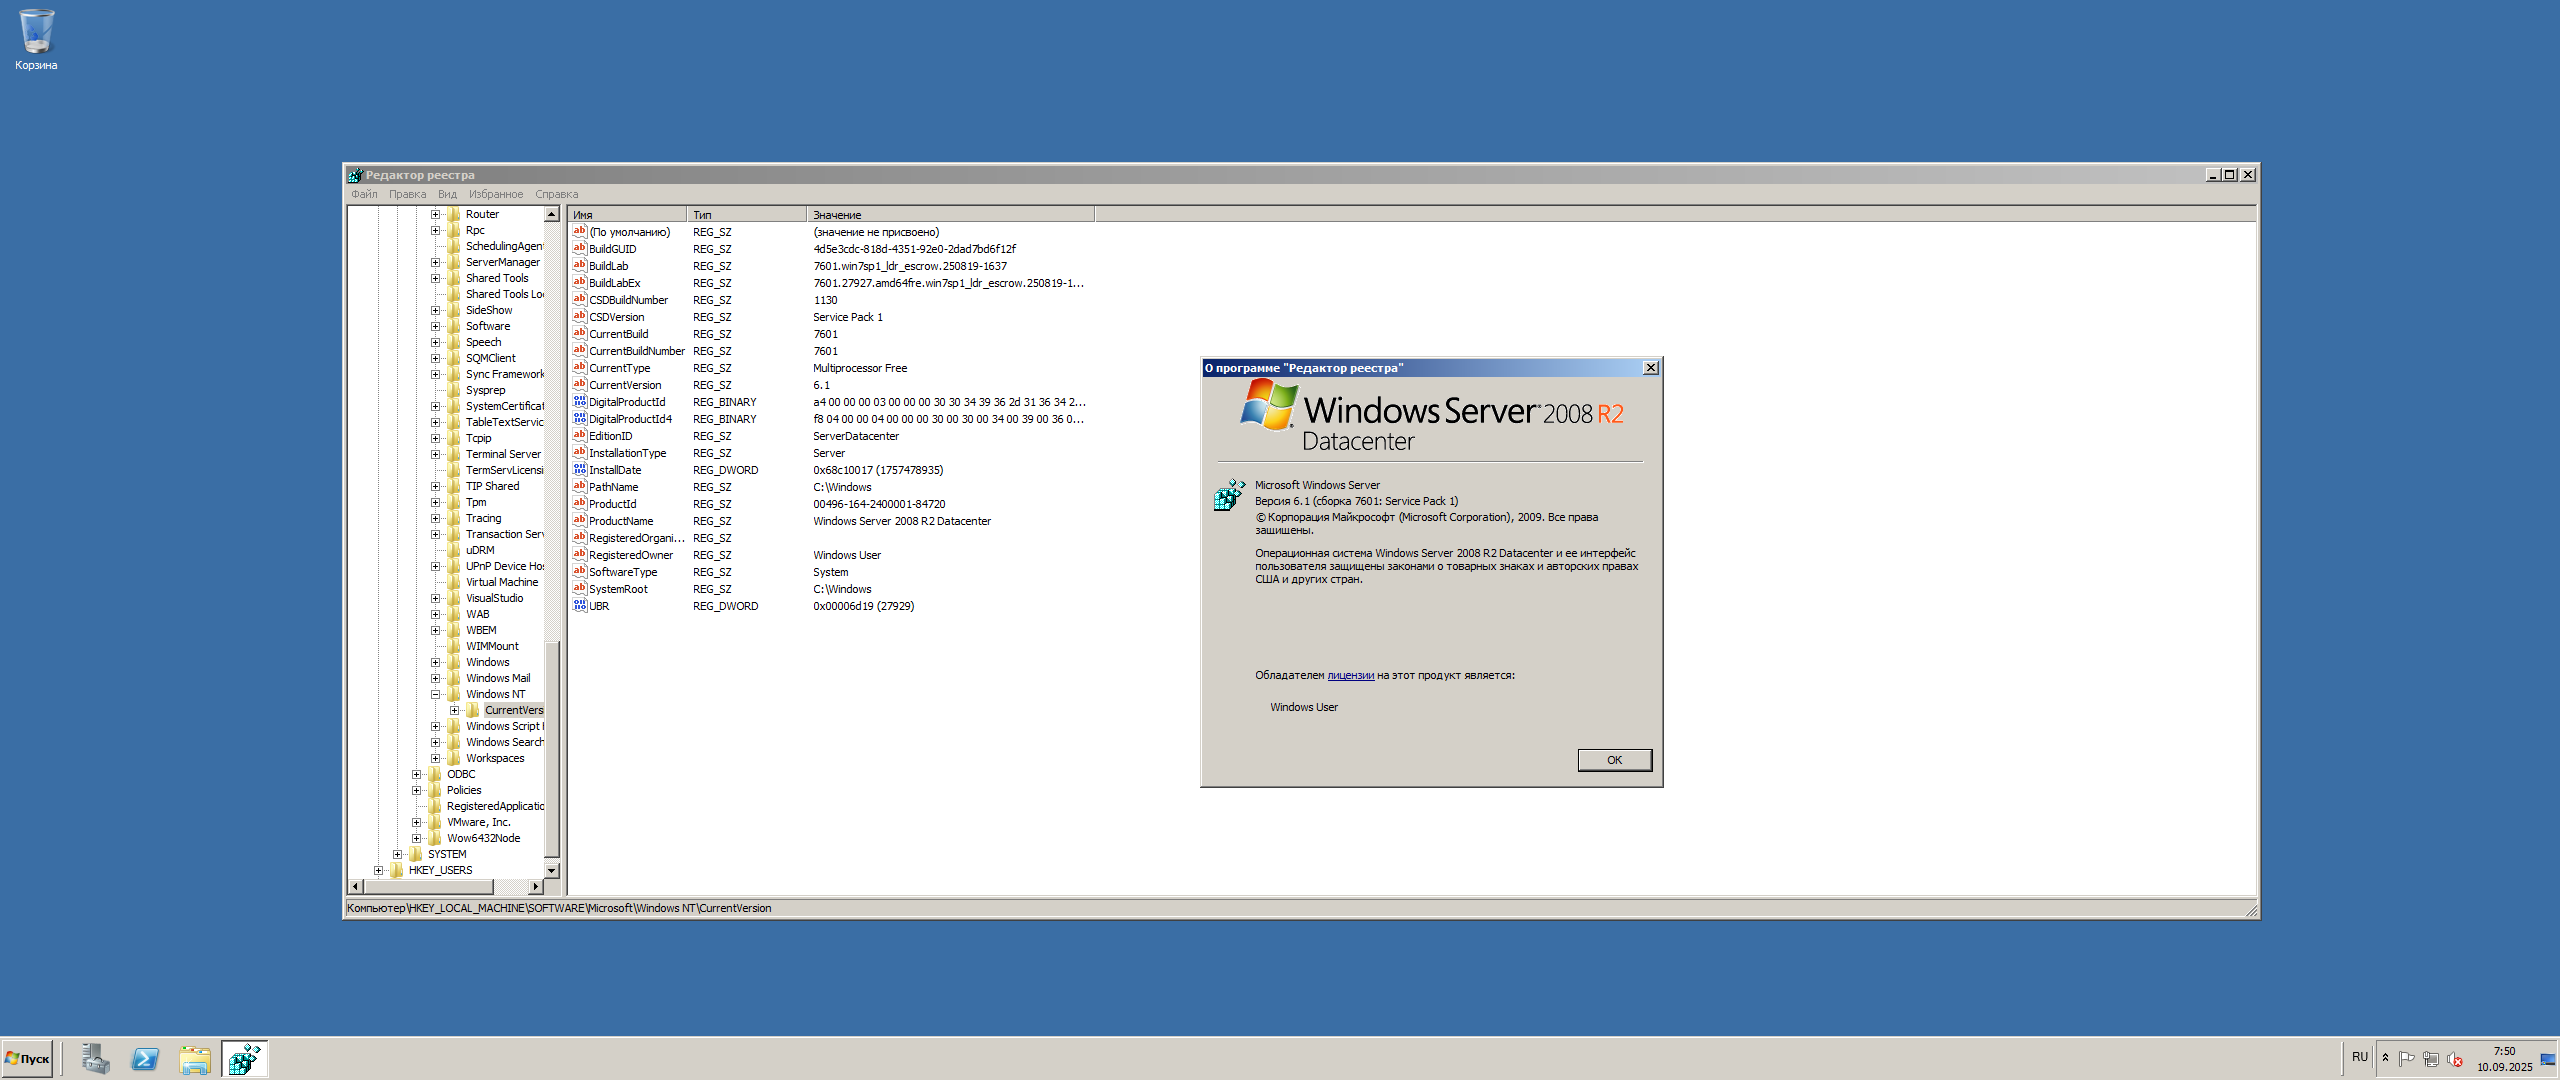Click the Policies folder icon
2560x1080 pixels.
[x=435, y=790]
